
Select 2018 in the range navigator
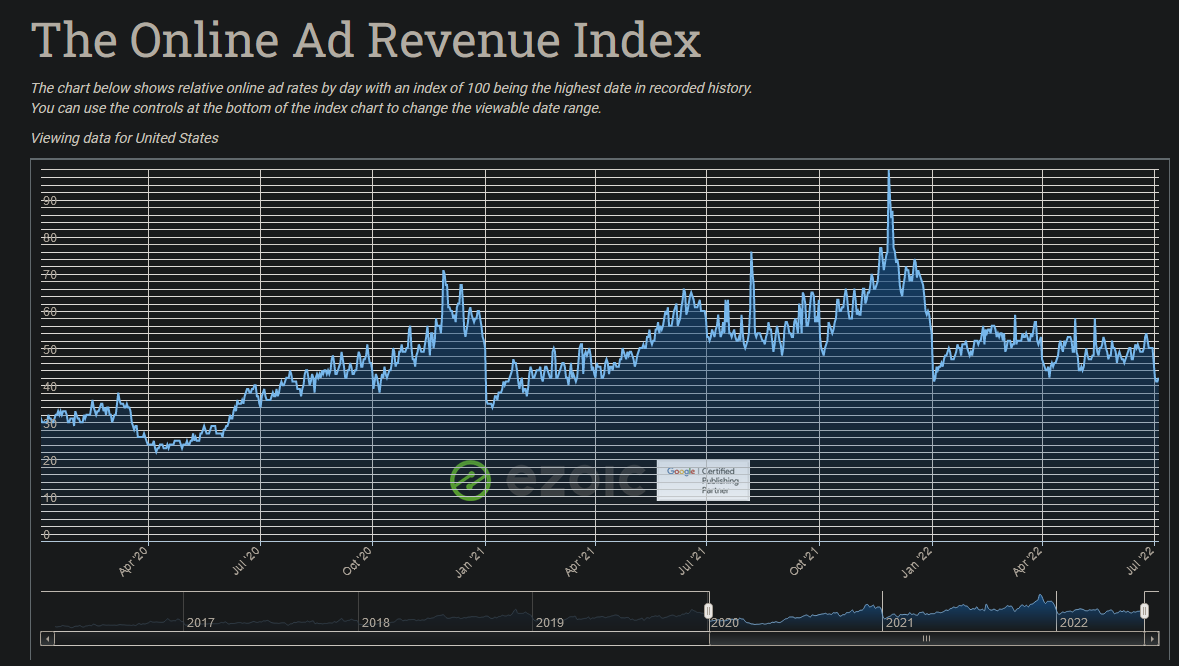(x=376, y=622)
